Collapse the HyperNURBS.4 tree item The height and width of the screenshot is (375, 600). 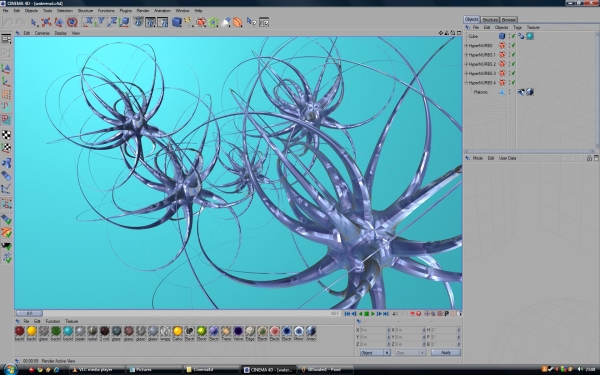(x=466, y=83)
